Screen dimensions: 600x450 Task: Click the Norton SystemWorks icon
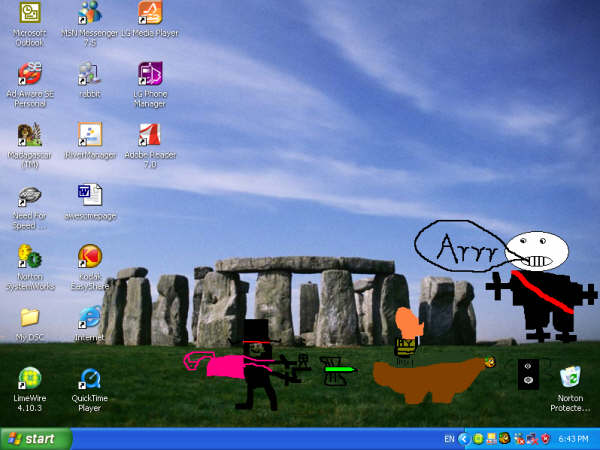tap(30, 256)
